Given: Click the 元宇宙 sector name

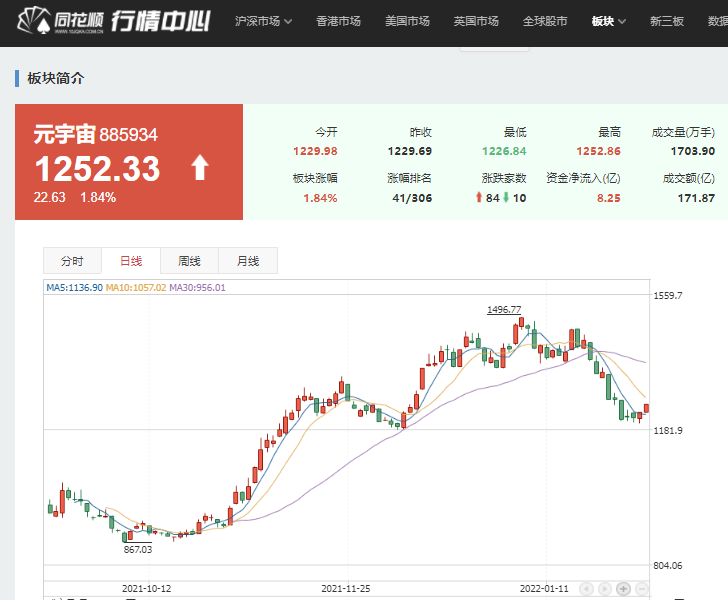Looking at the screenshot, I should coord(64,134).
